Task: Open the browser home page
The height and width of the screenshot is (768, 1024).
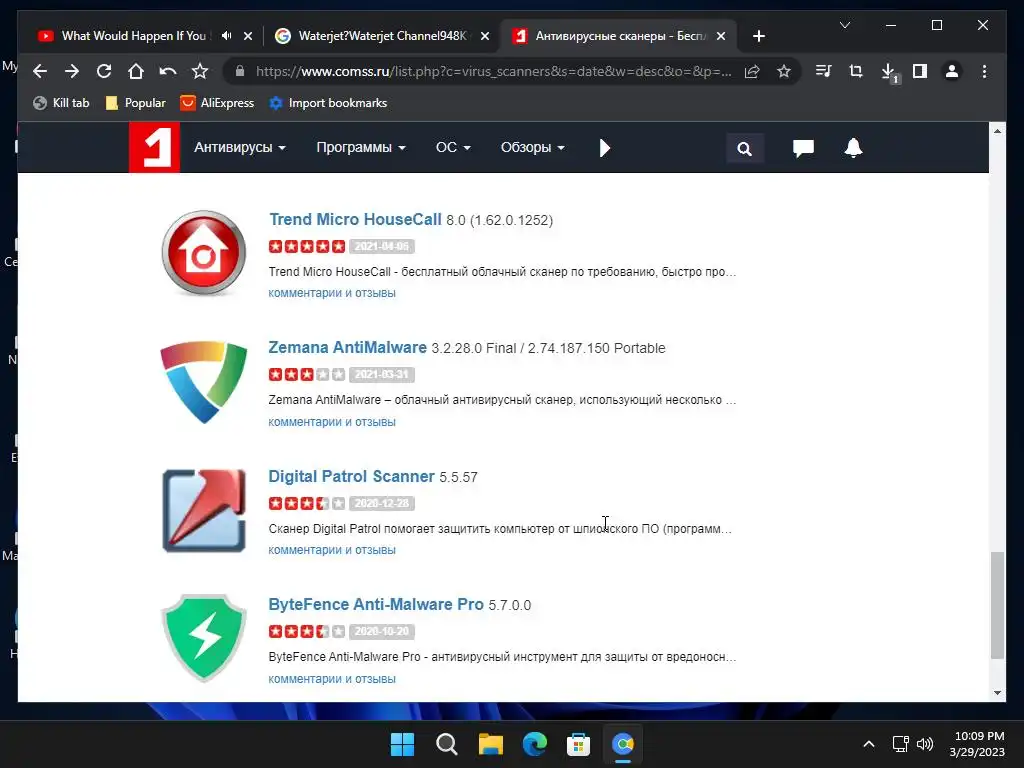Action: 136,71
